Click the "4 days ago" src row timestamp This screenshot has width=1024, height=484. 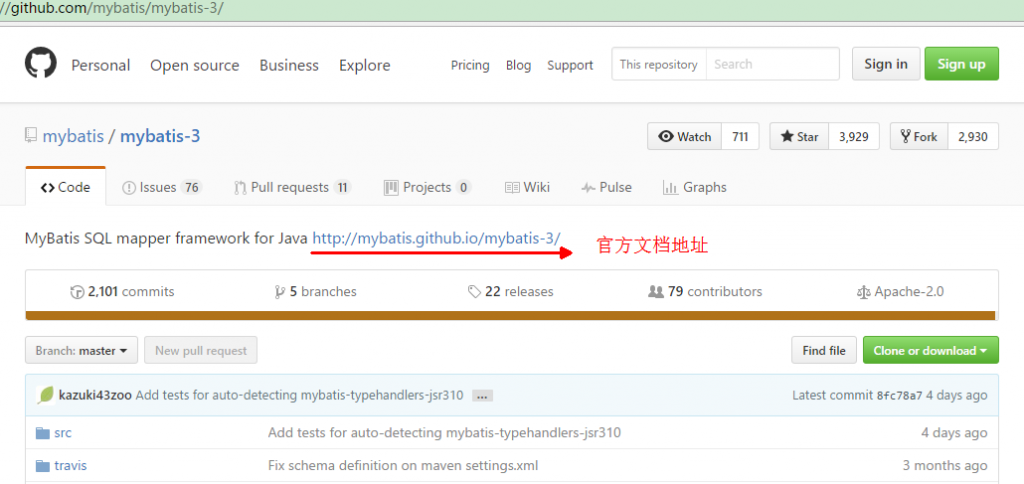[954, 432]
